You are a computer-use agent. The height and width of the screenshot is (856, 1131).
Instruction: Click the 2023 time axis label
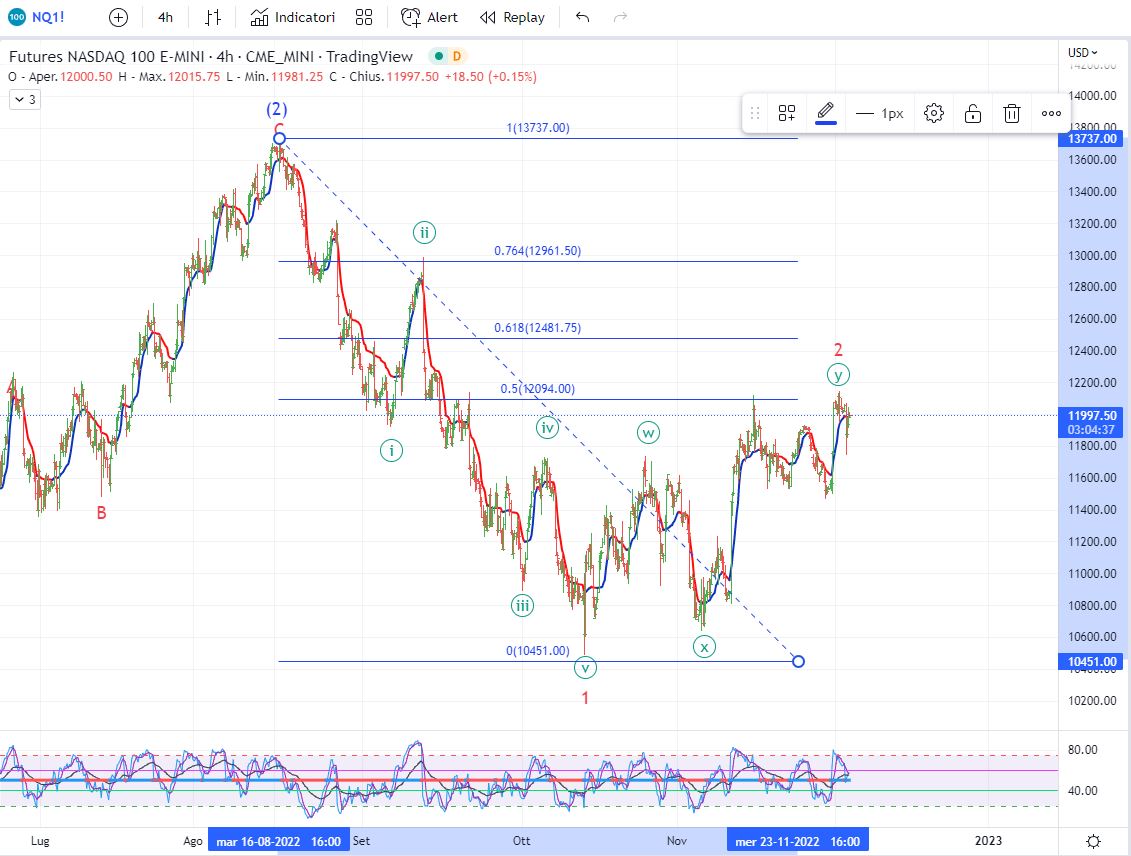coord(988,841)
